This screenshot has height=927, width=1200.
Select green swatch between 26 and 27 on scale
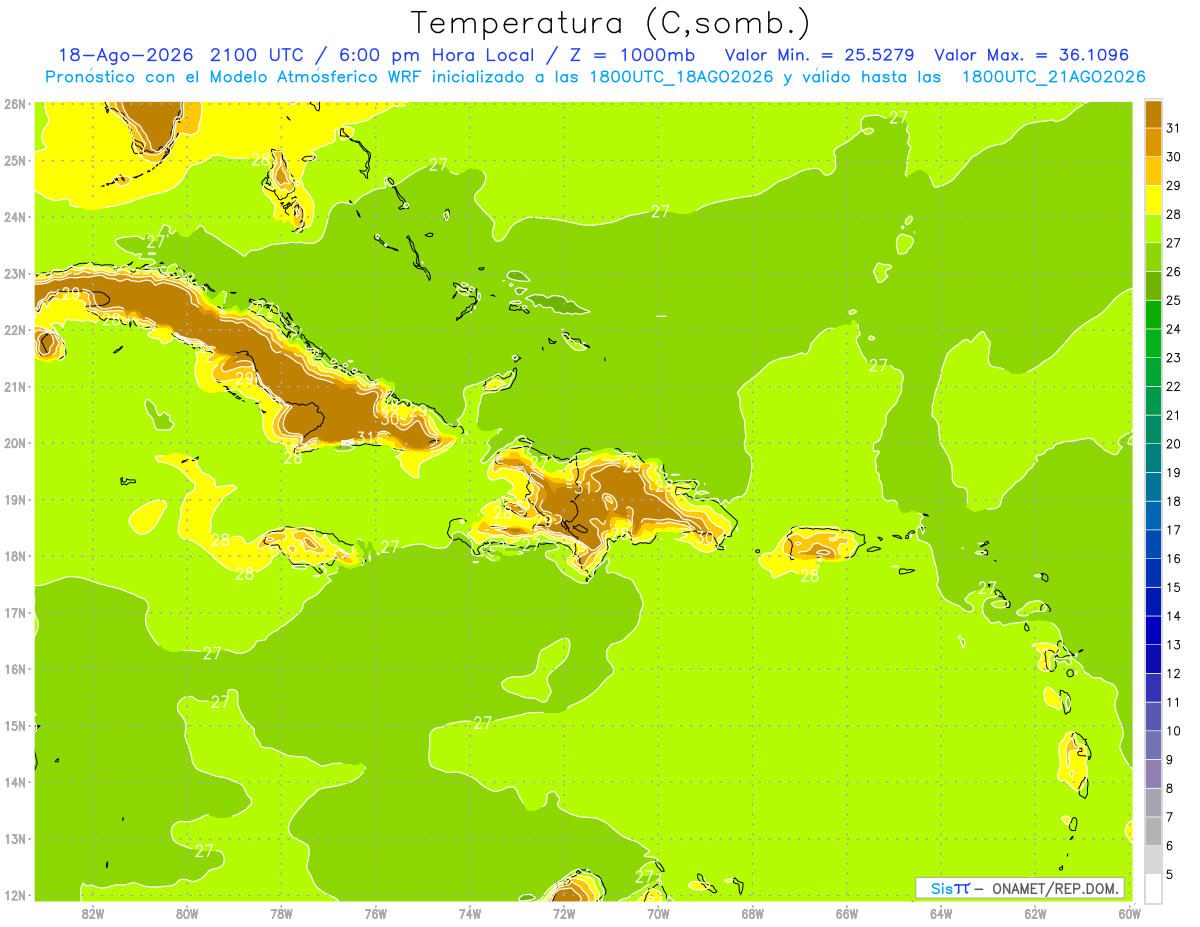coord(1153,257)
